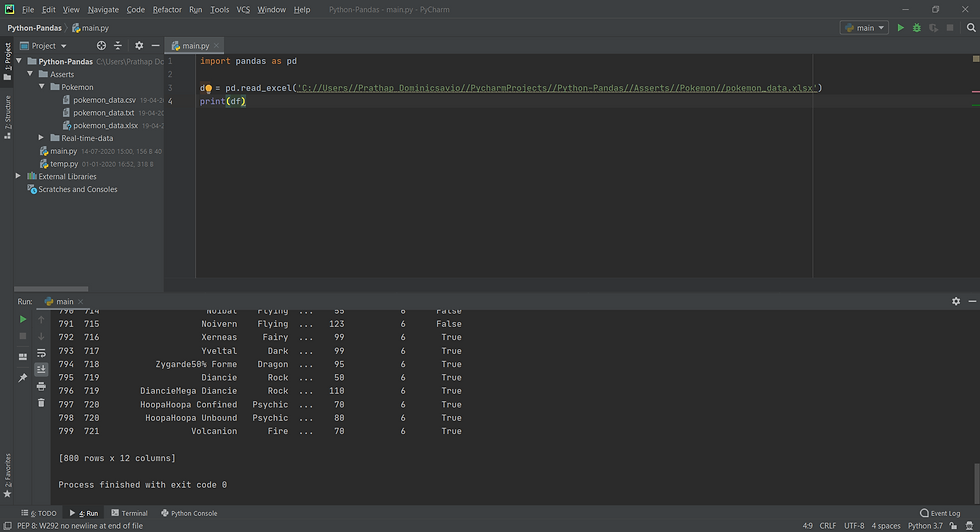Image resolution: width=980 pixels, height=532 pixels.
Task: Open the Navigate menu
Action: 103,9
